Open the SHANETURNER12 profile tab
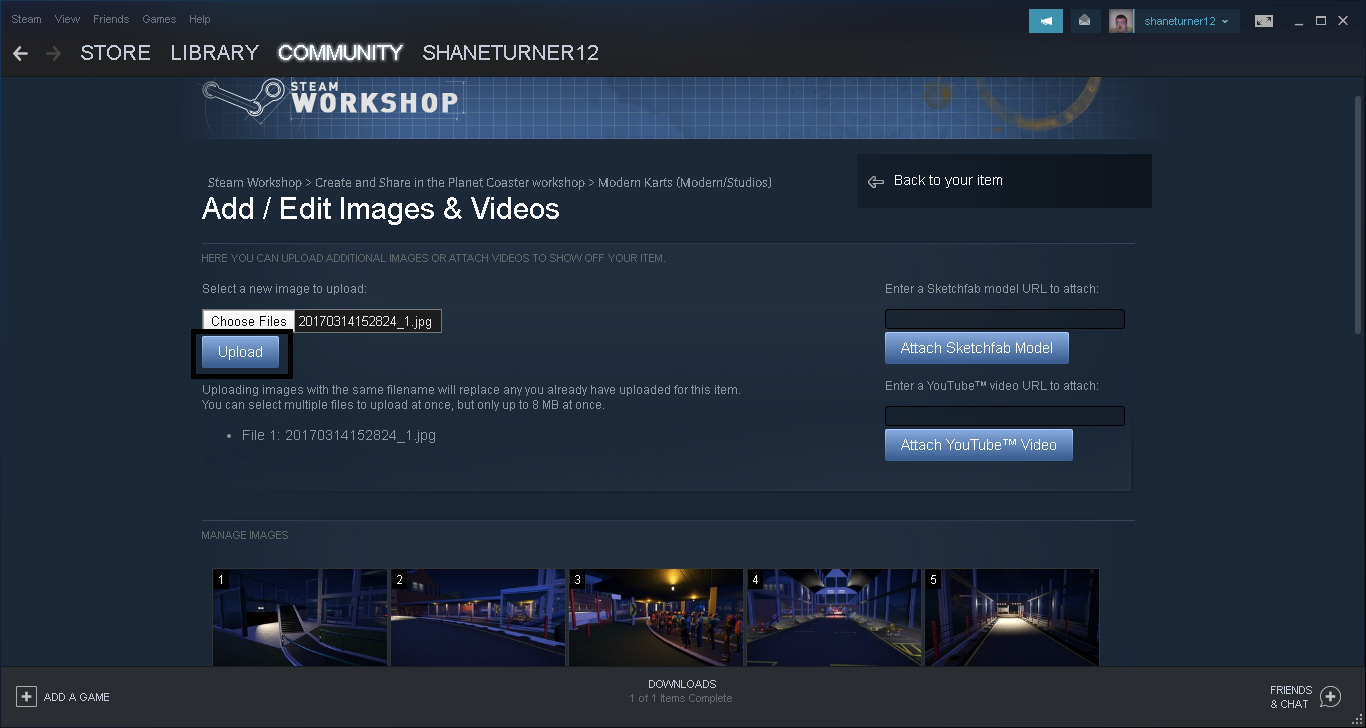 (x=511, y=53)
